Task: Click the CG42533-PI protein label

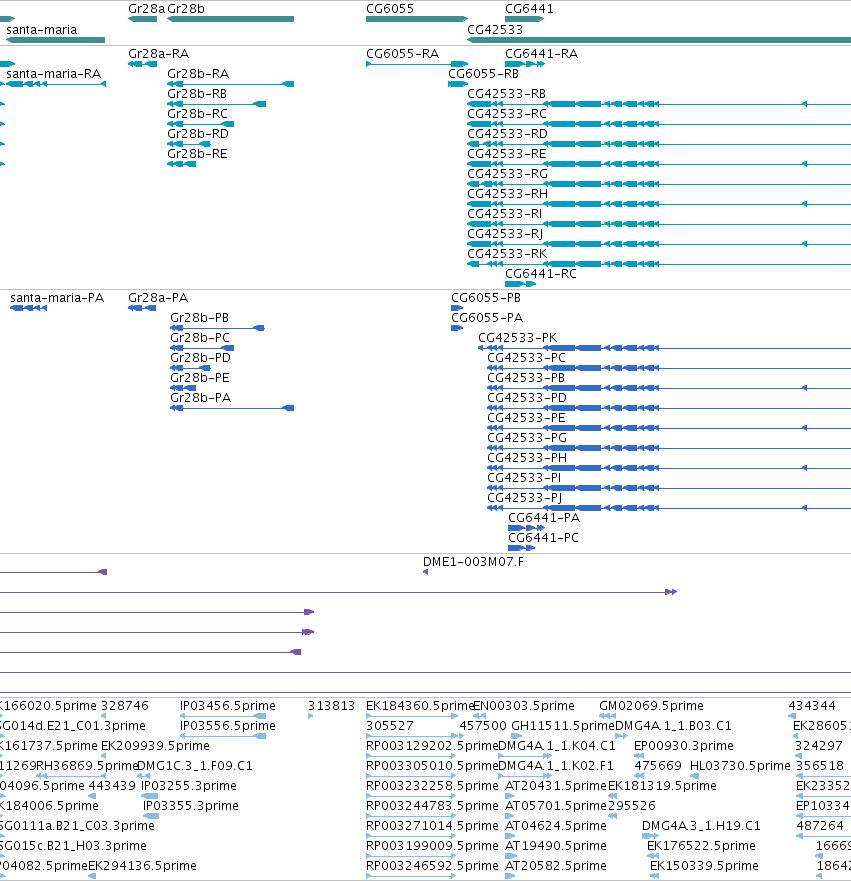Action: pos(524,478)
